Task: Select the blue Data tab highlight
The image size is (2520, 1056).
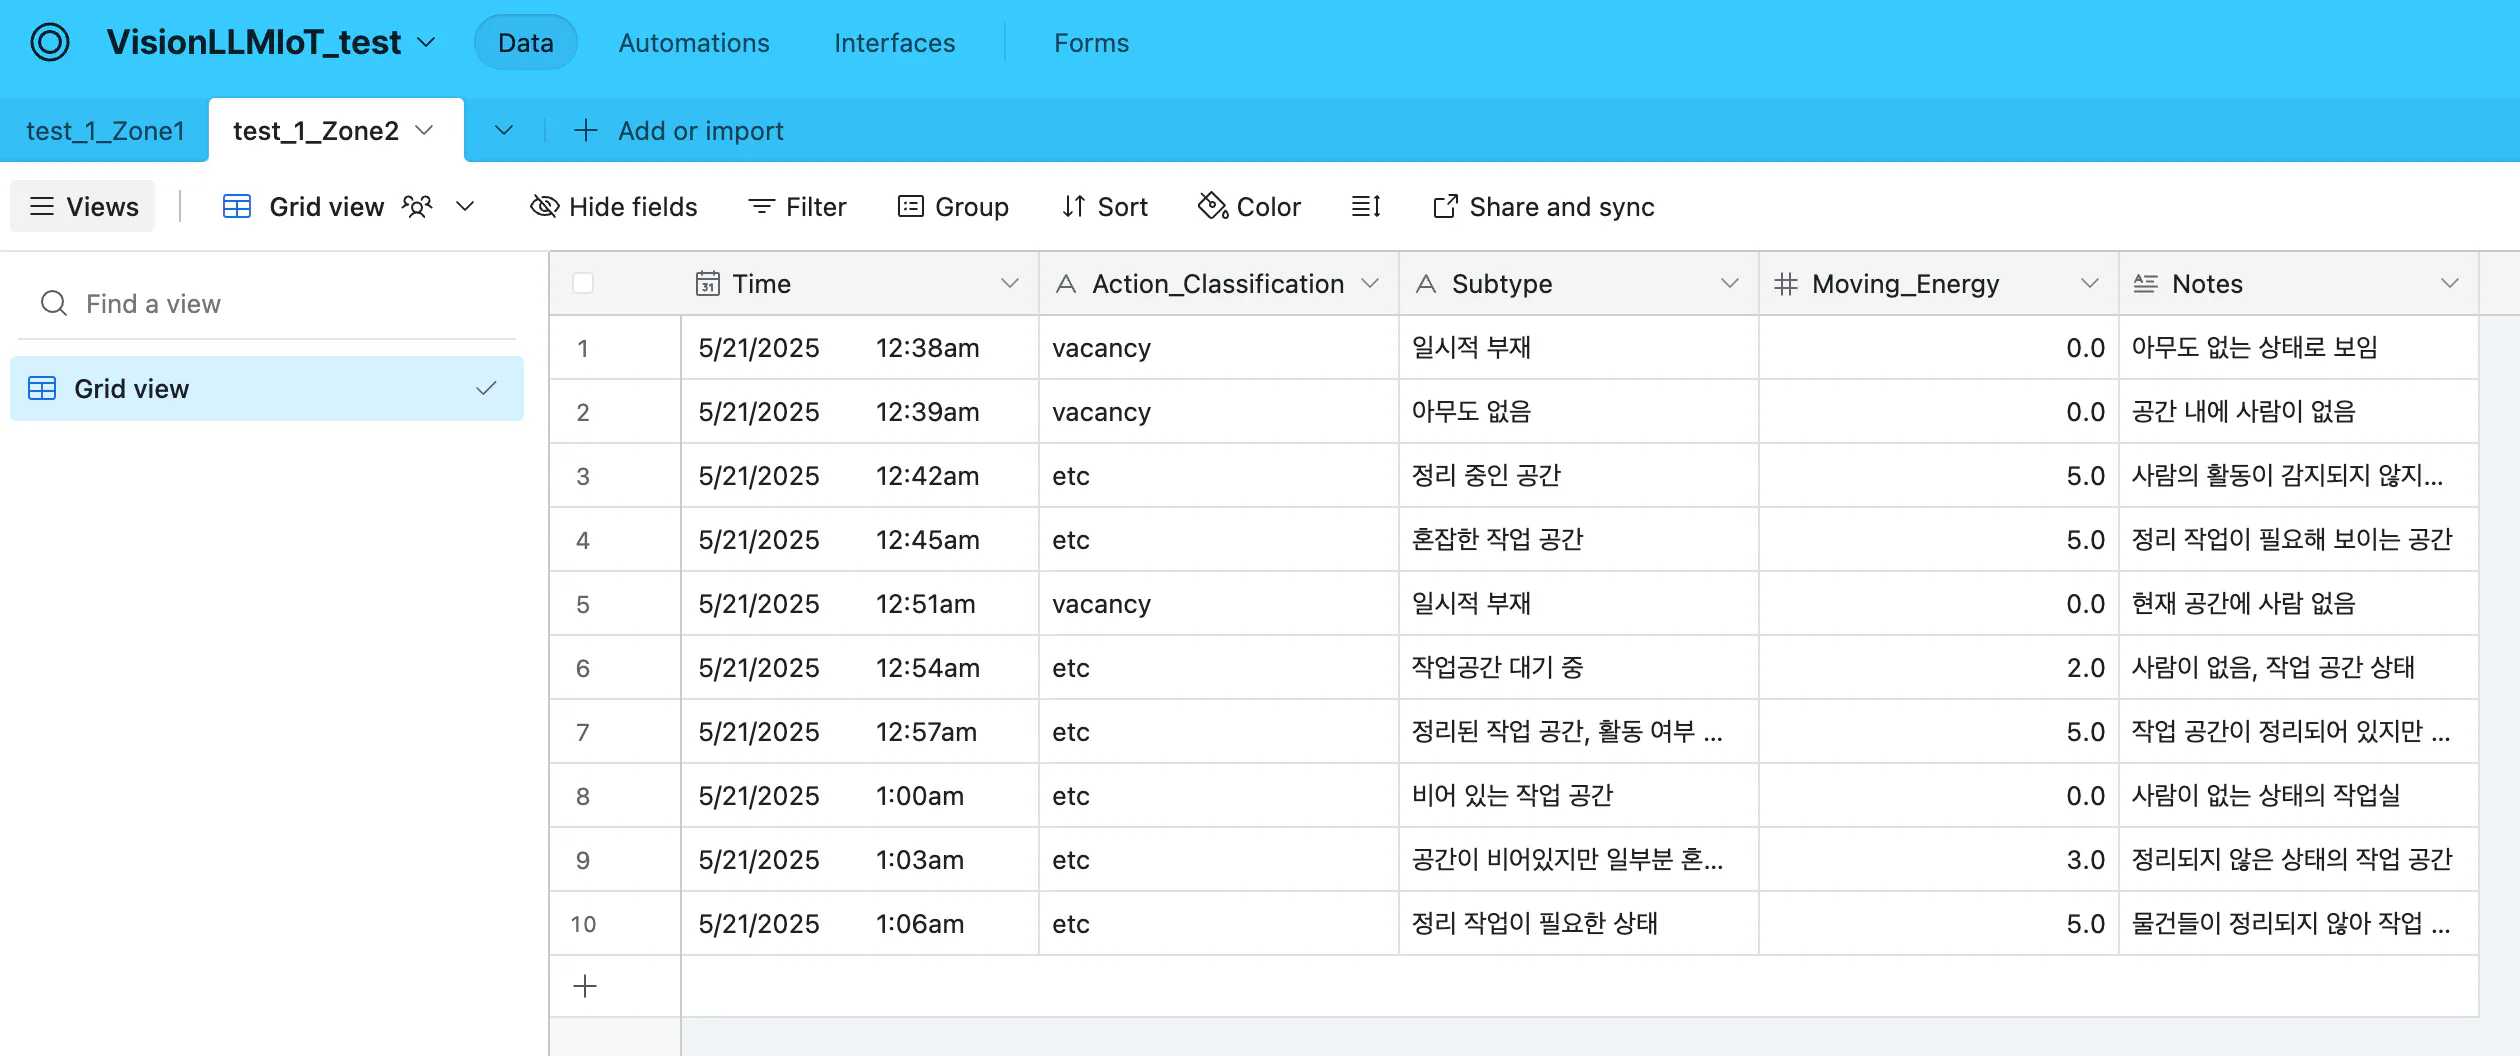Action: click(525, 42)
